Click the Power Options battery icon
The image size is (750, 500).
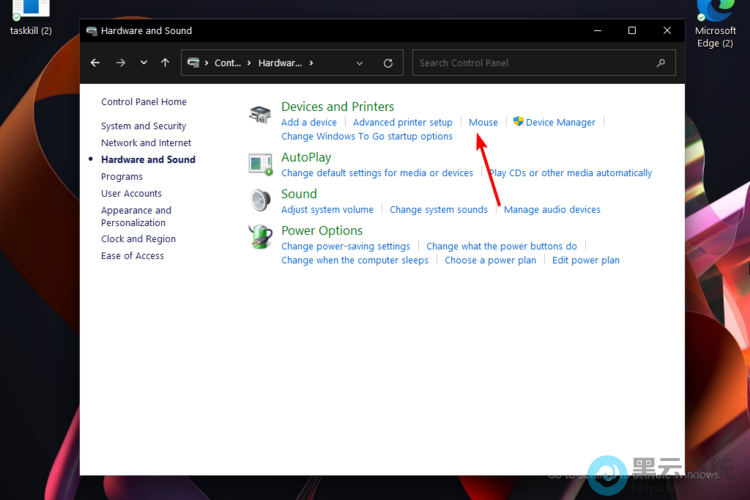[x=260, y=237]
